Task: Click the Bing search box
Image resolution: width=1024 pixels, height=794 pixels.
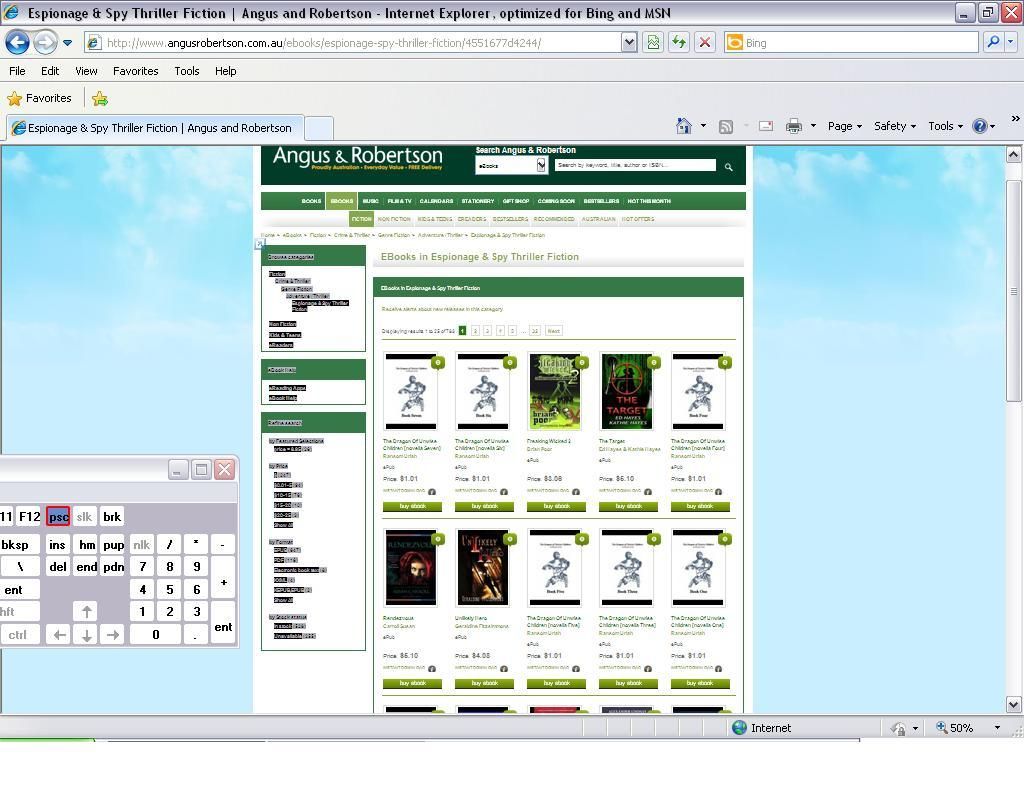Action: click(852, 43)
